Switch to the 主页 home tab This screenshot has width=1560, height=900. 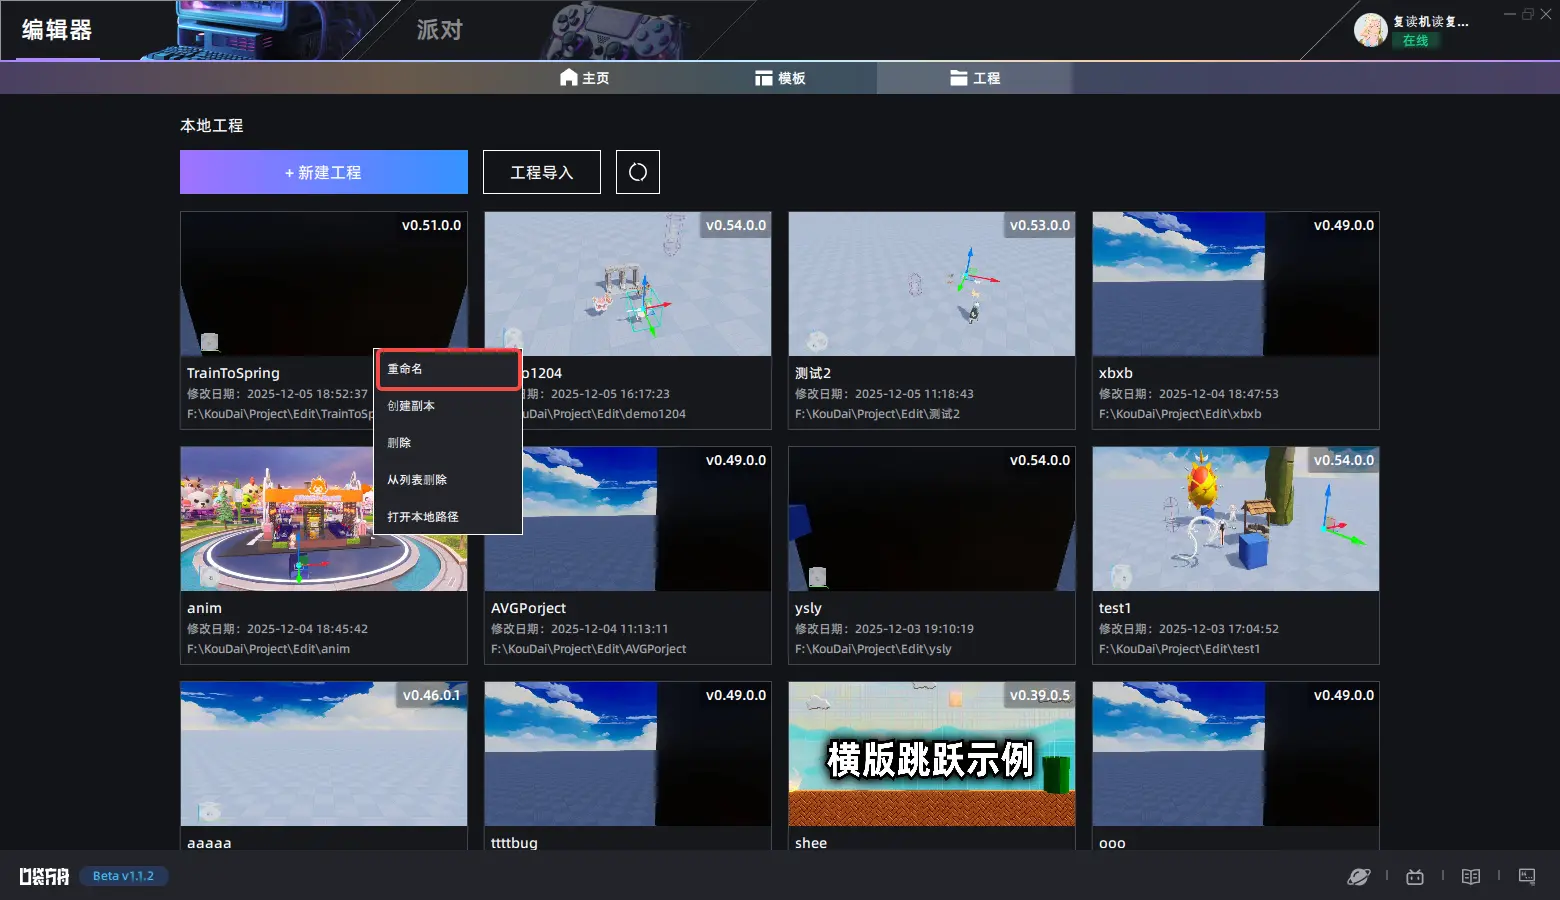(584, 78)
